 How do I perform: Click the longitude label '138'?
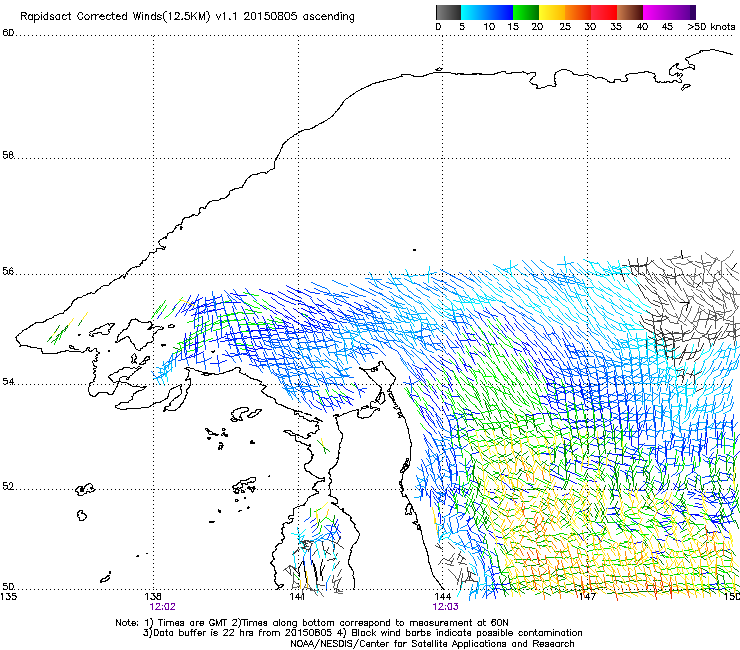point(153,596)
